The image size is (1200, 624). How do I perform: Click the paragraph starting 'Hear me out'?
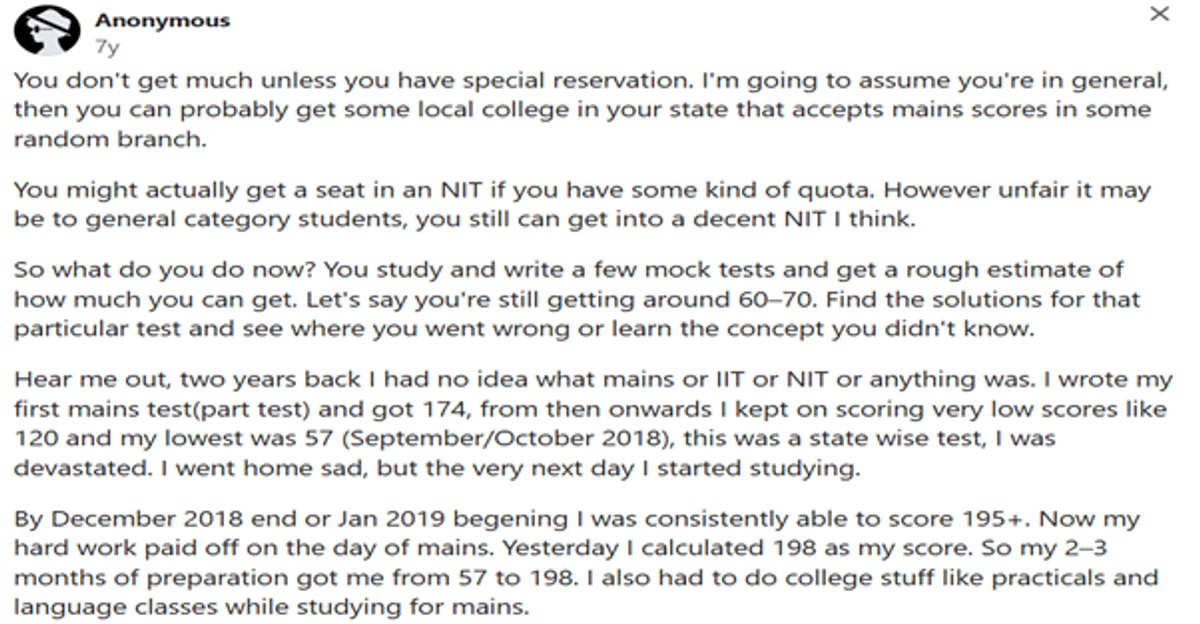point(592,424)
